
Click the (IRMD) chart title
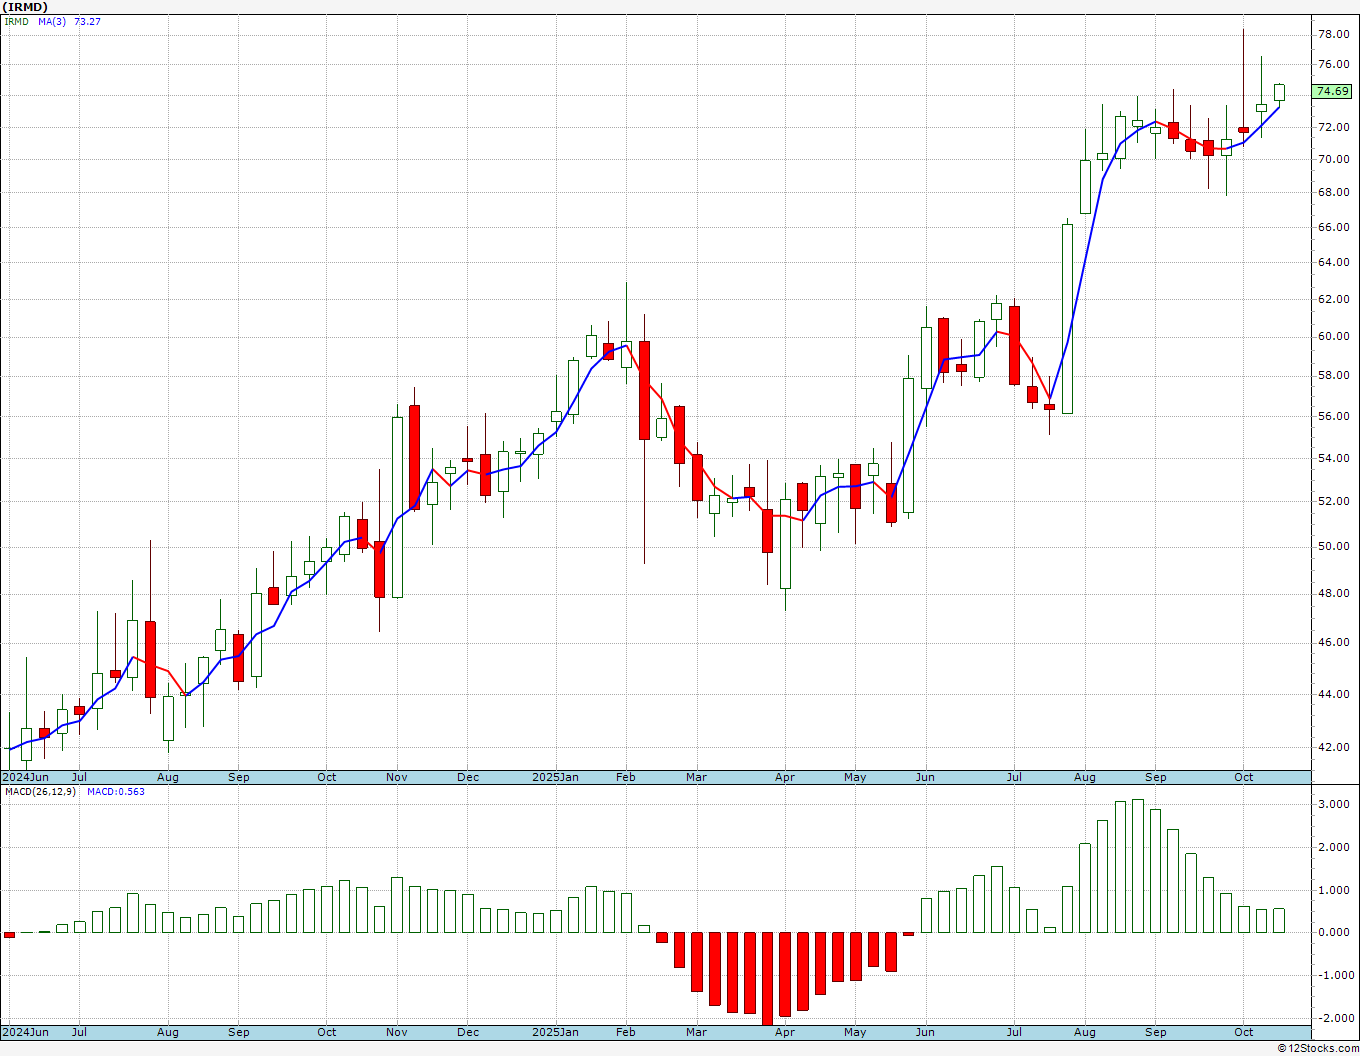point(26,7)
